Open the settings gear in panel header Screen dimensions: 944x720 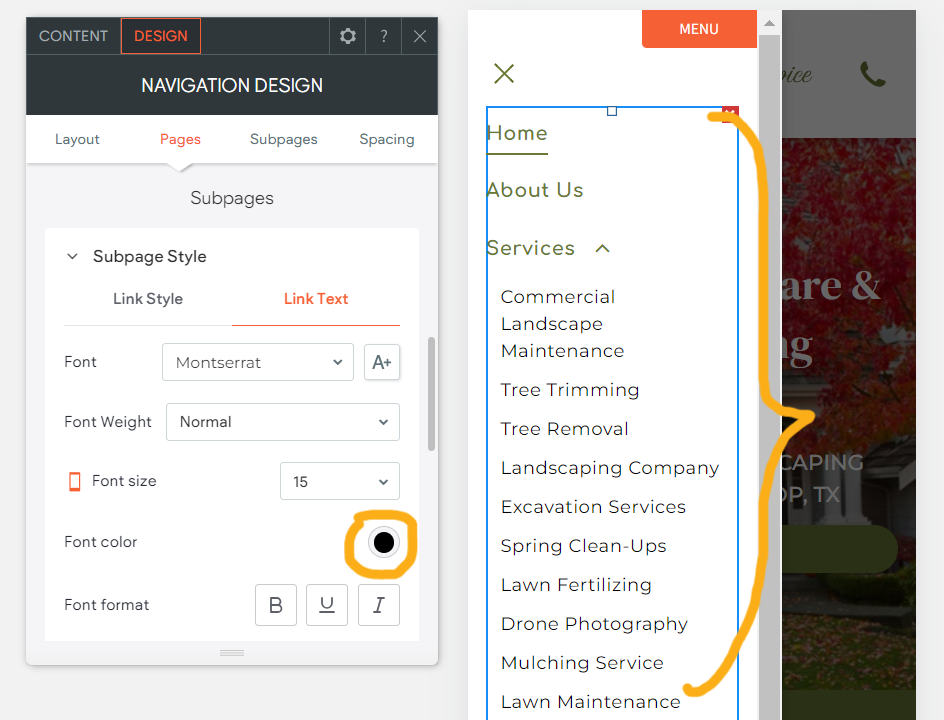tap(347, 36)
